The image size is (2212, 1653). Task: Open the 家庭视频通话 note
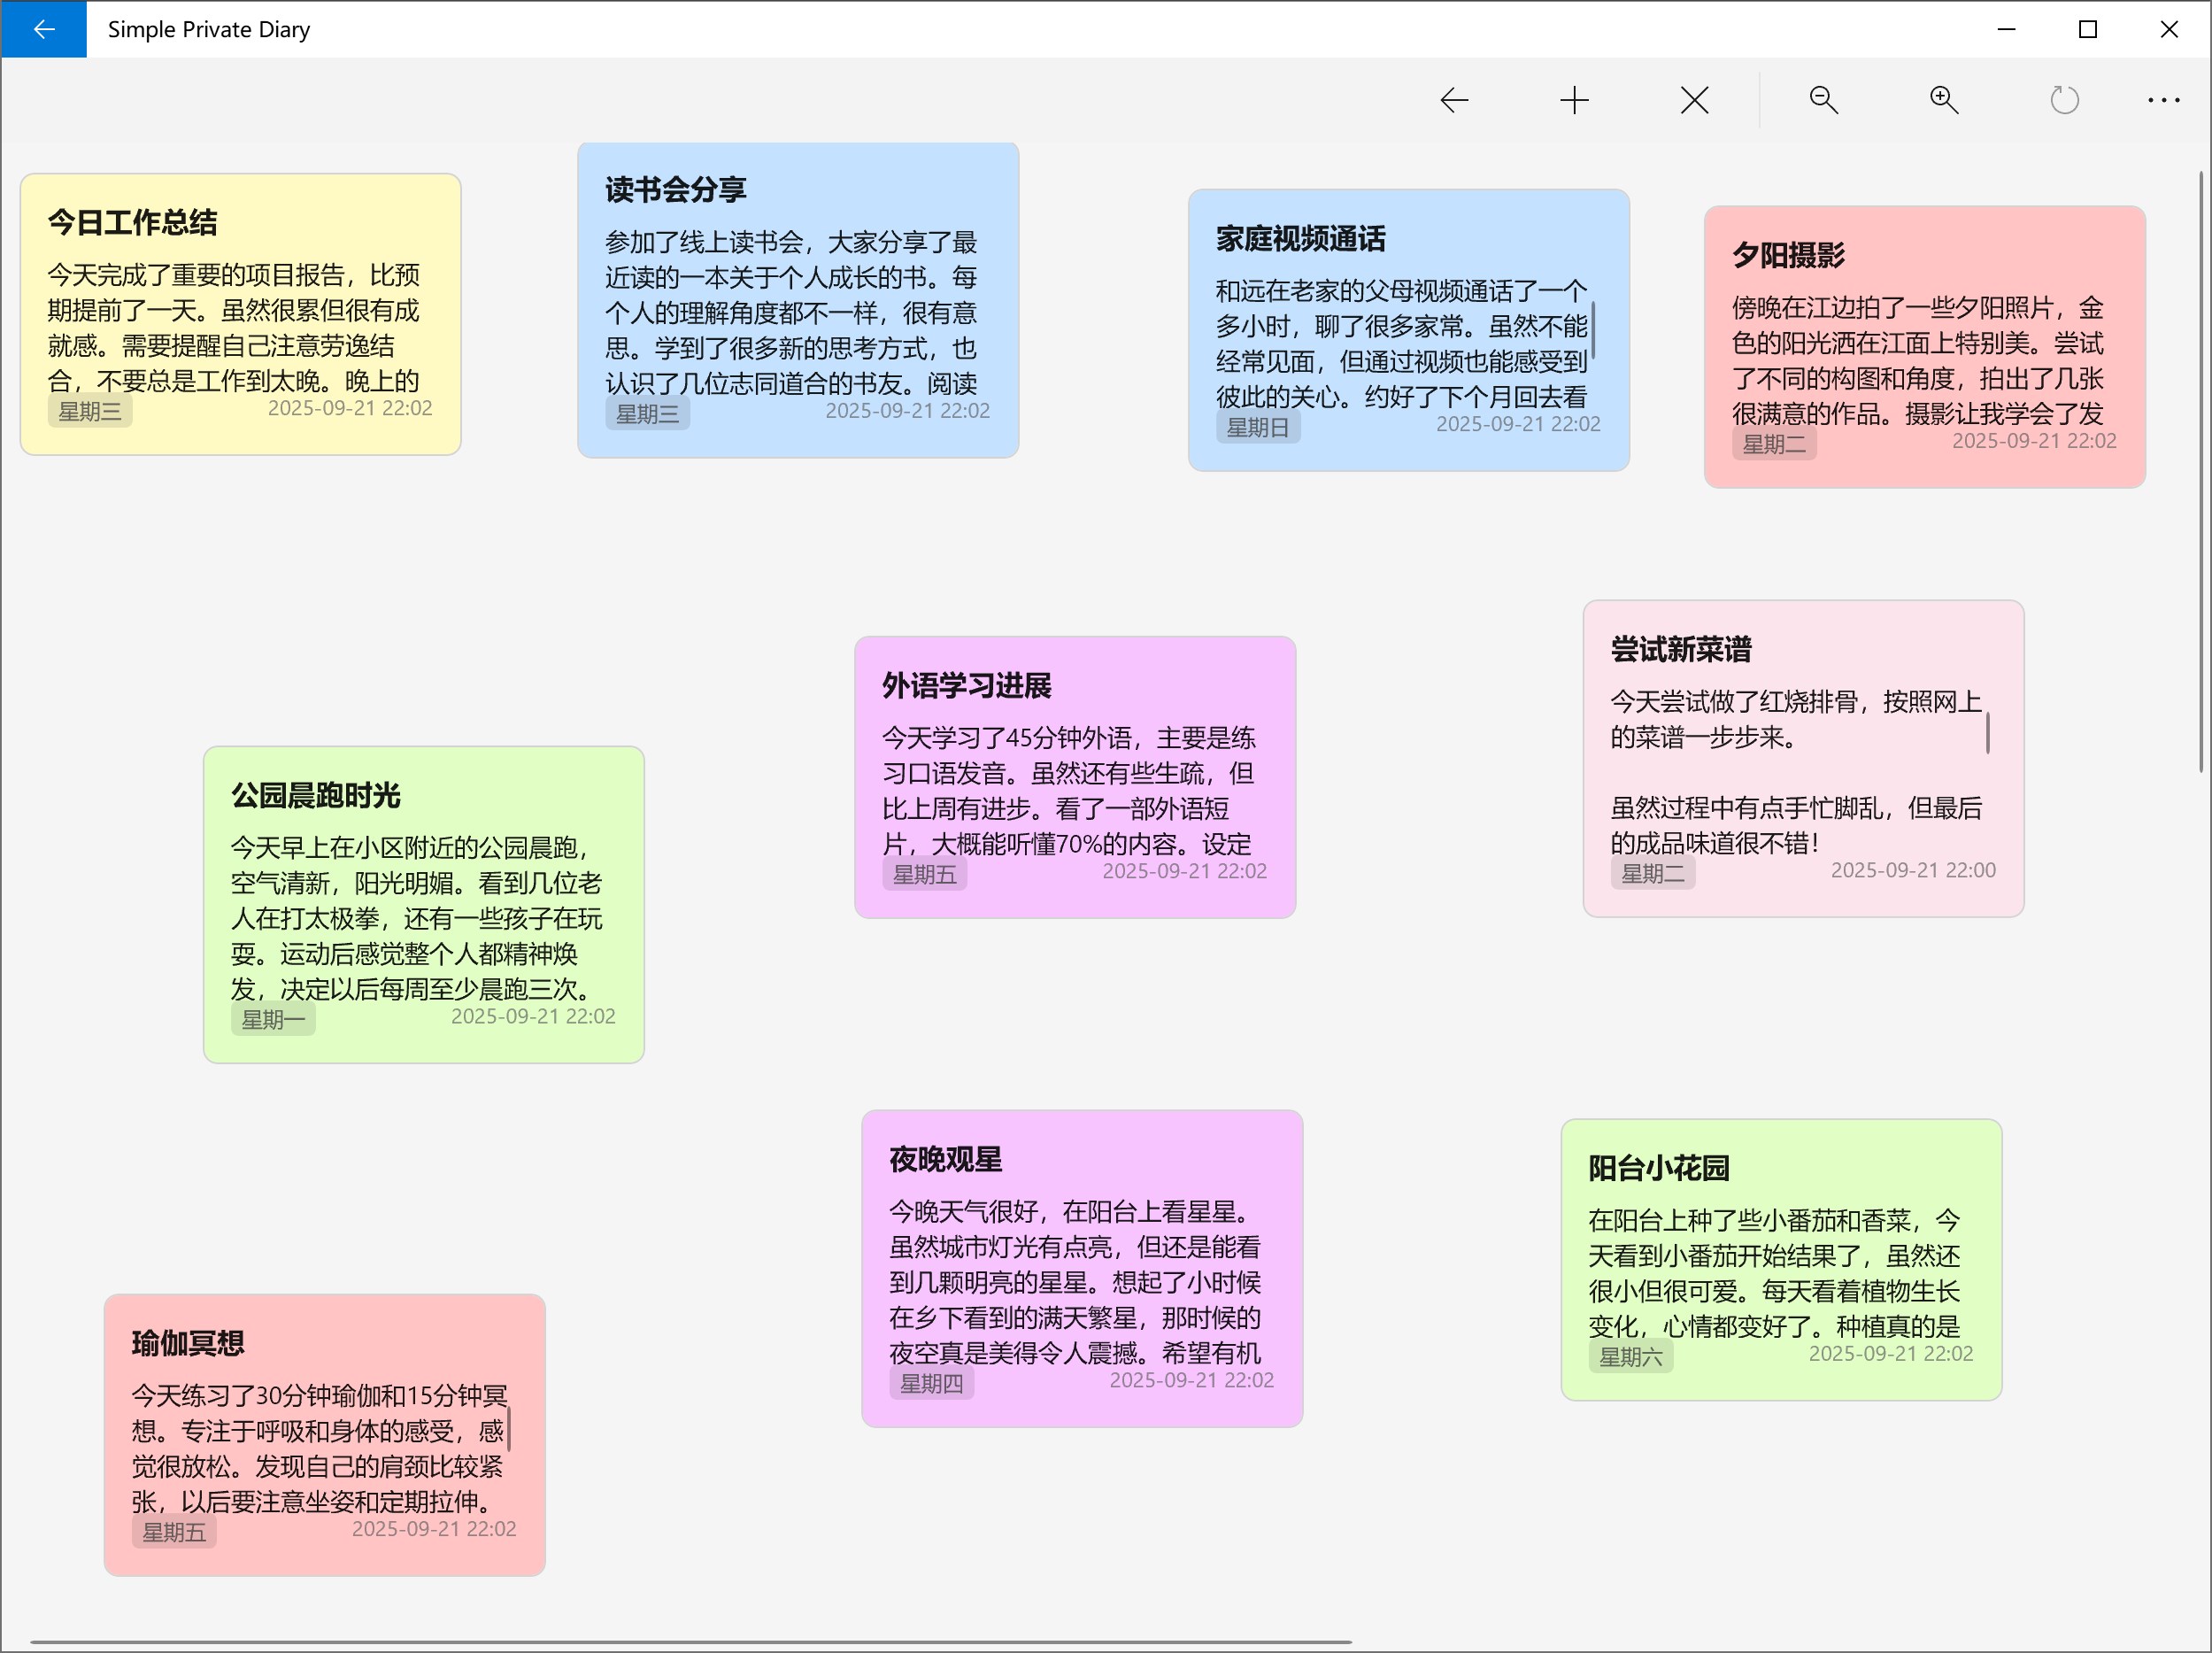click(x=1408, y=330)
